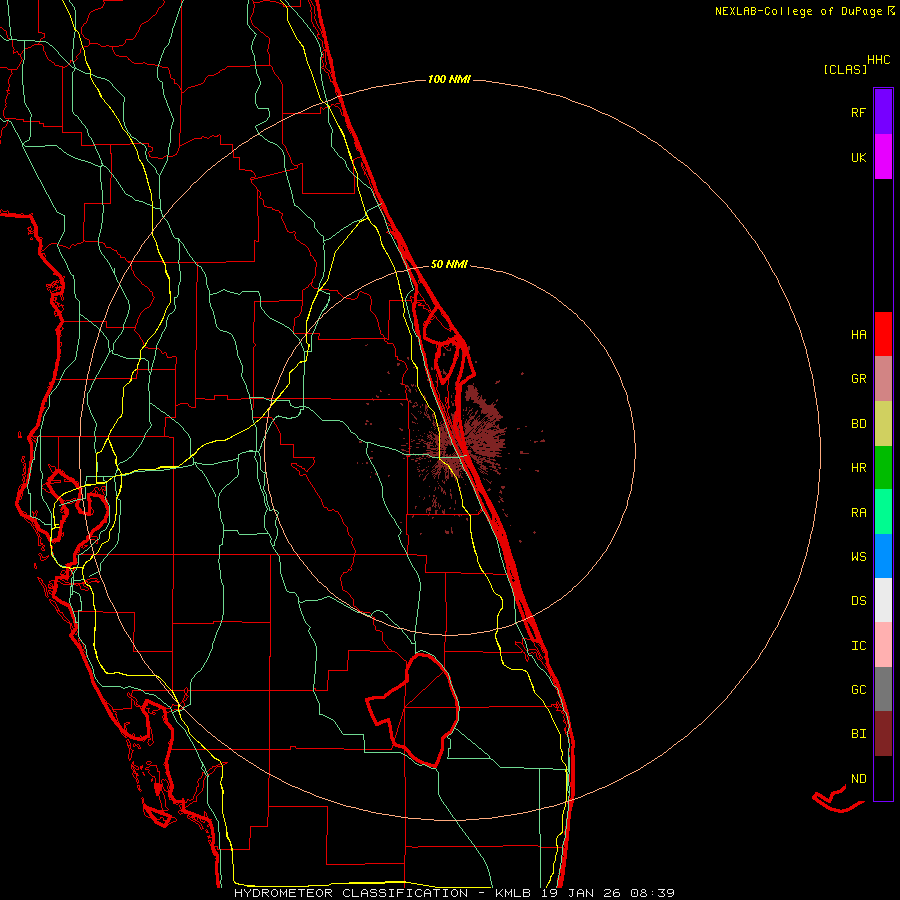Click the ND black legend swatch
Viewport: 900px width, 900px height.
click(x=883, y=778)
